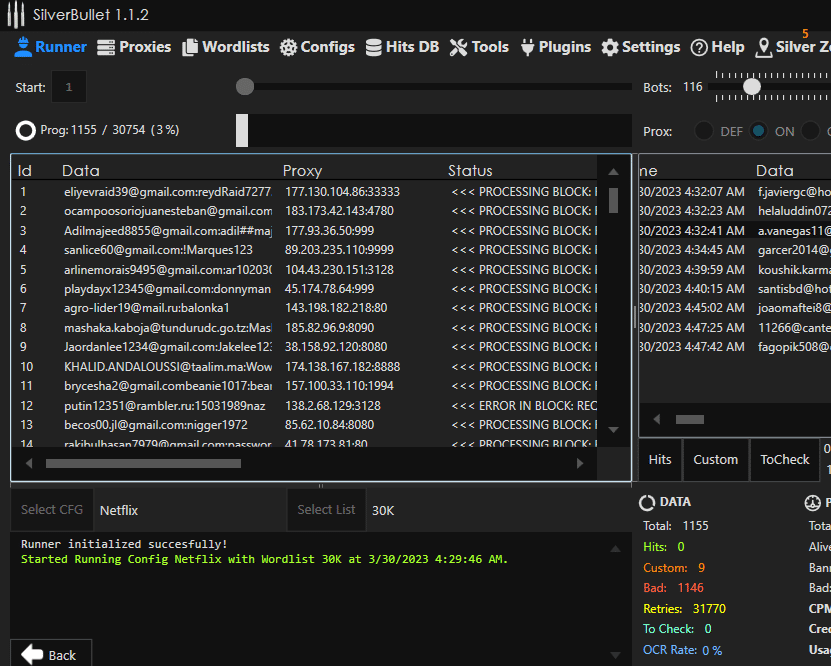Select the DEF proxy mode radio button
The width and height of the screenshot is (831, 666).
[x=704, y=131]
